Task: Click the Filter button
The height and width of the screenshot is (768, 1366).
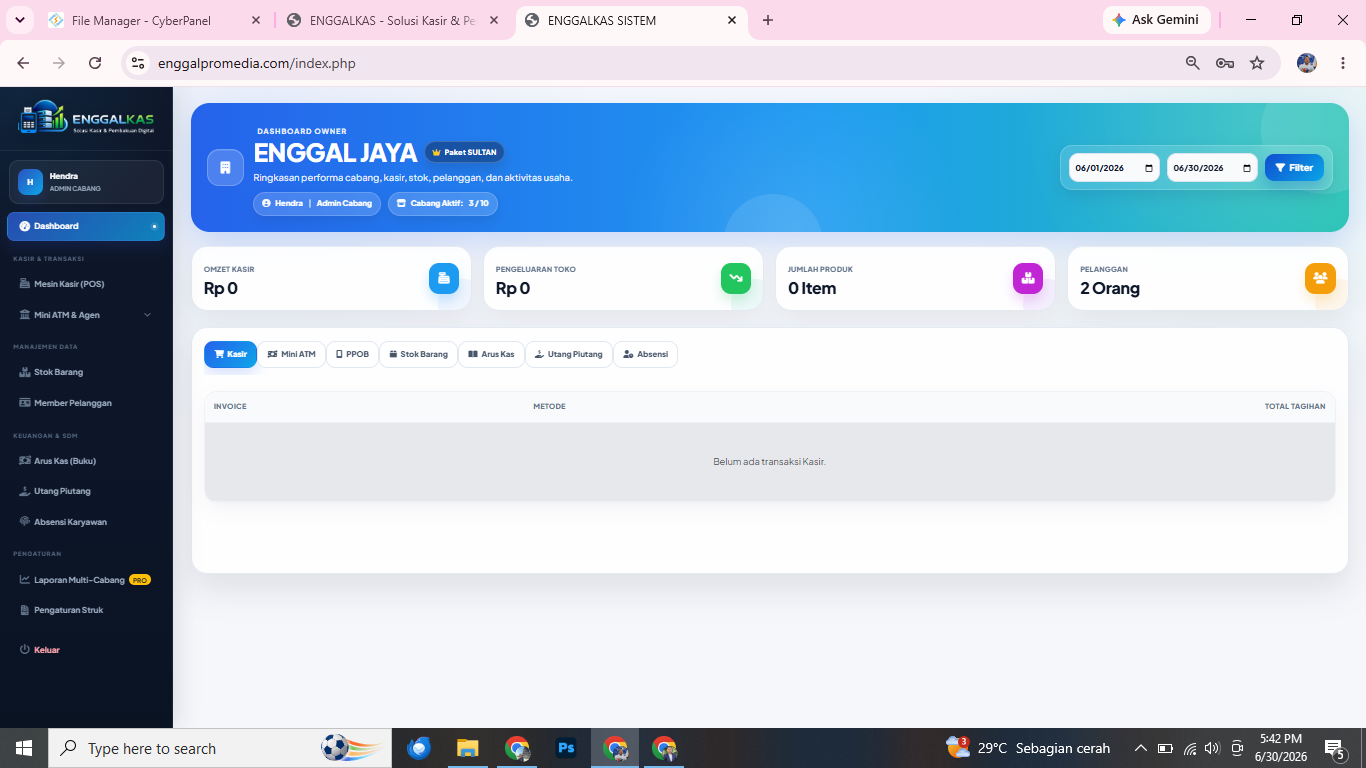Action: click(1294, 168)
